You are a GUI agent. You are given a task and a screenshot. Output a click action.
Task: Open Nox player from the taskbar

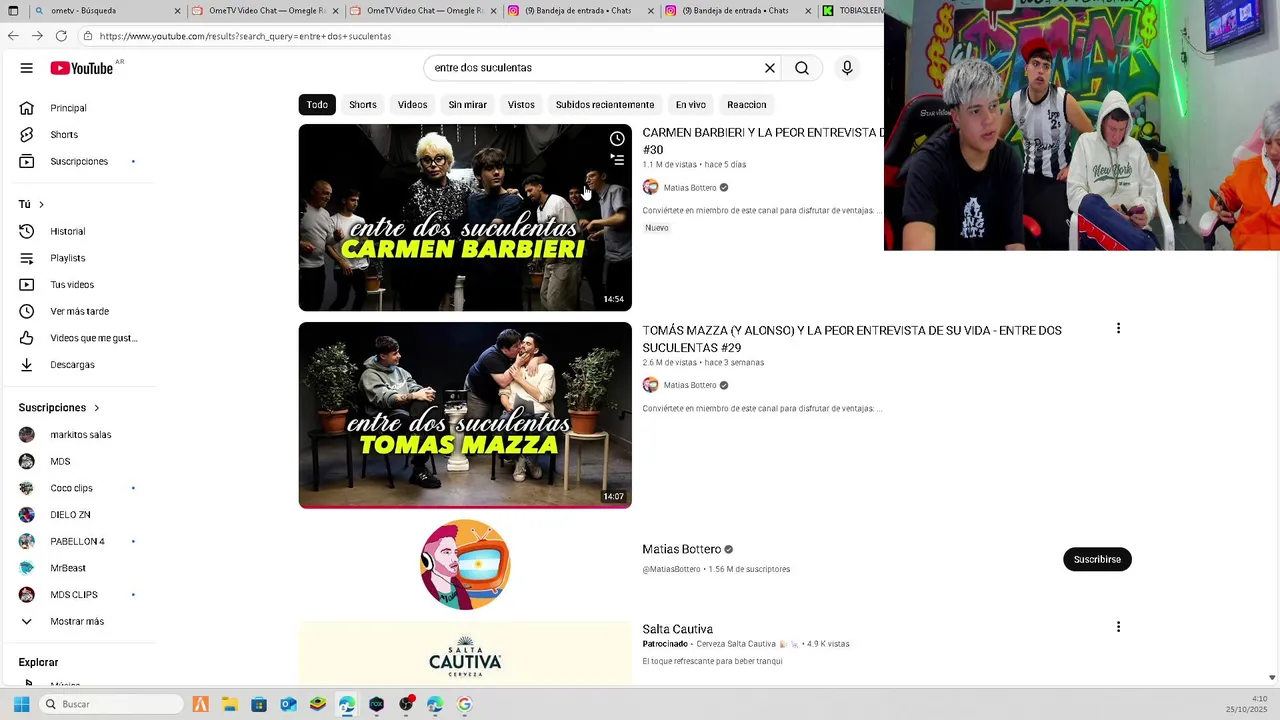[x=377, y=704]
